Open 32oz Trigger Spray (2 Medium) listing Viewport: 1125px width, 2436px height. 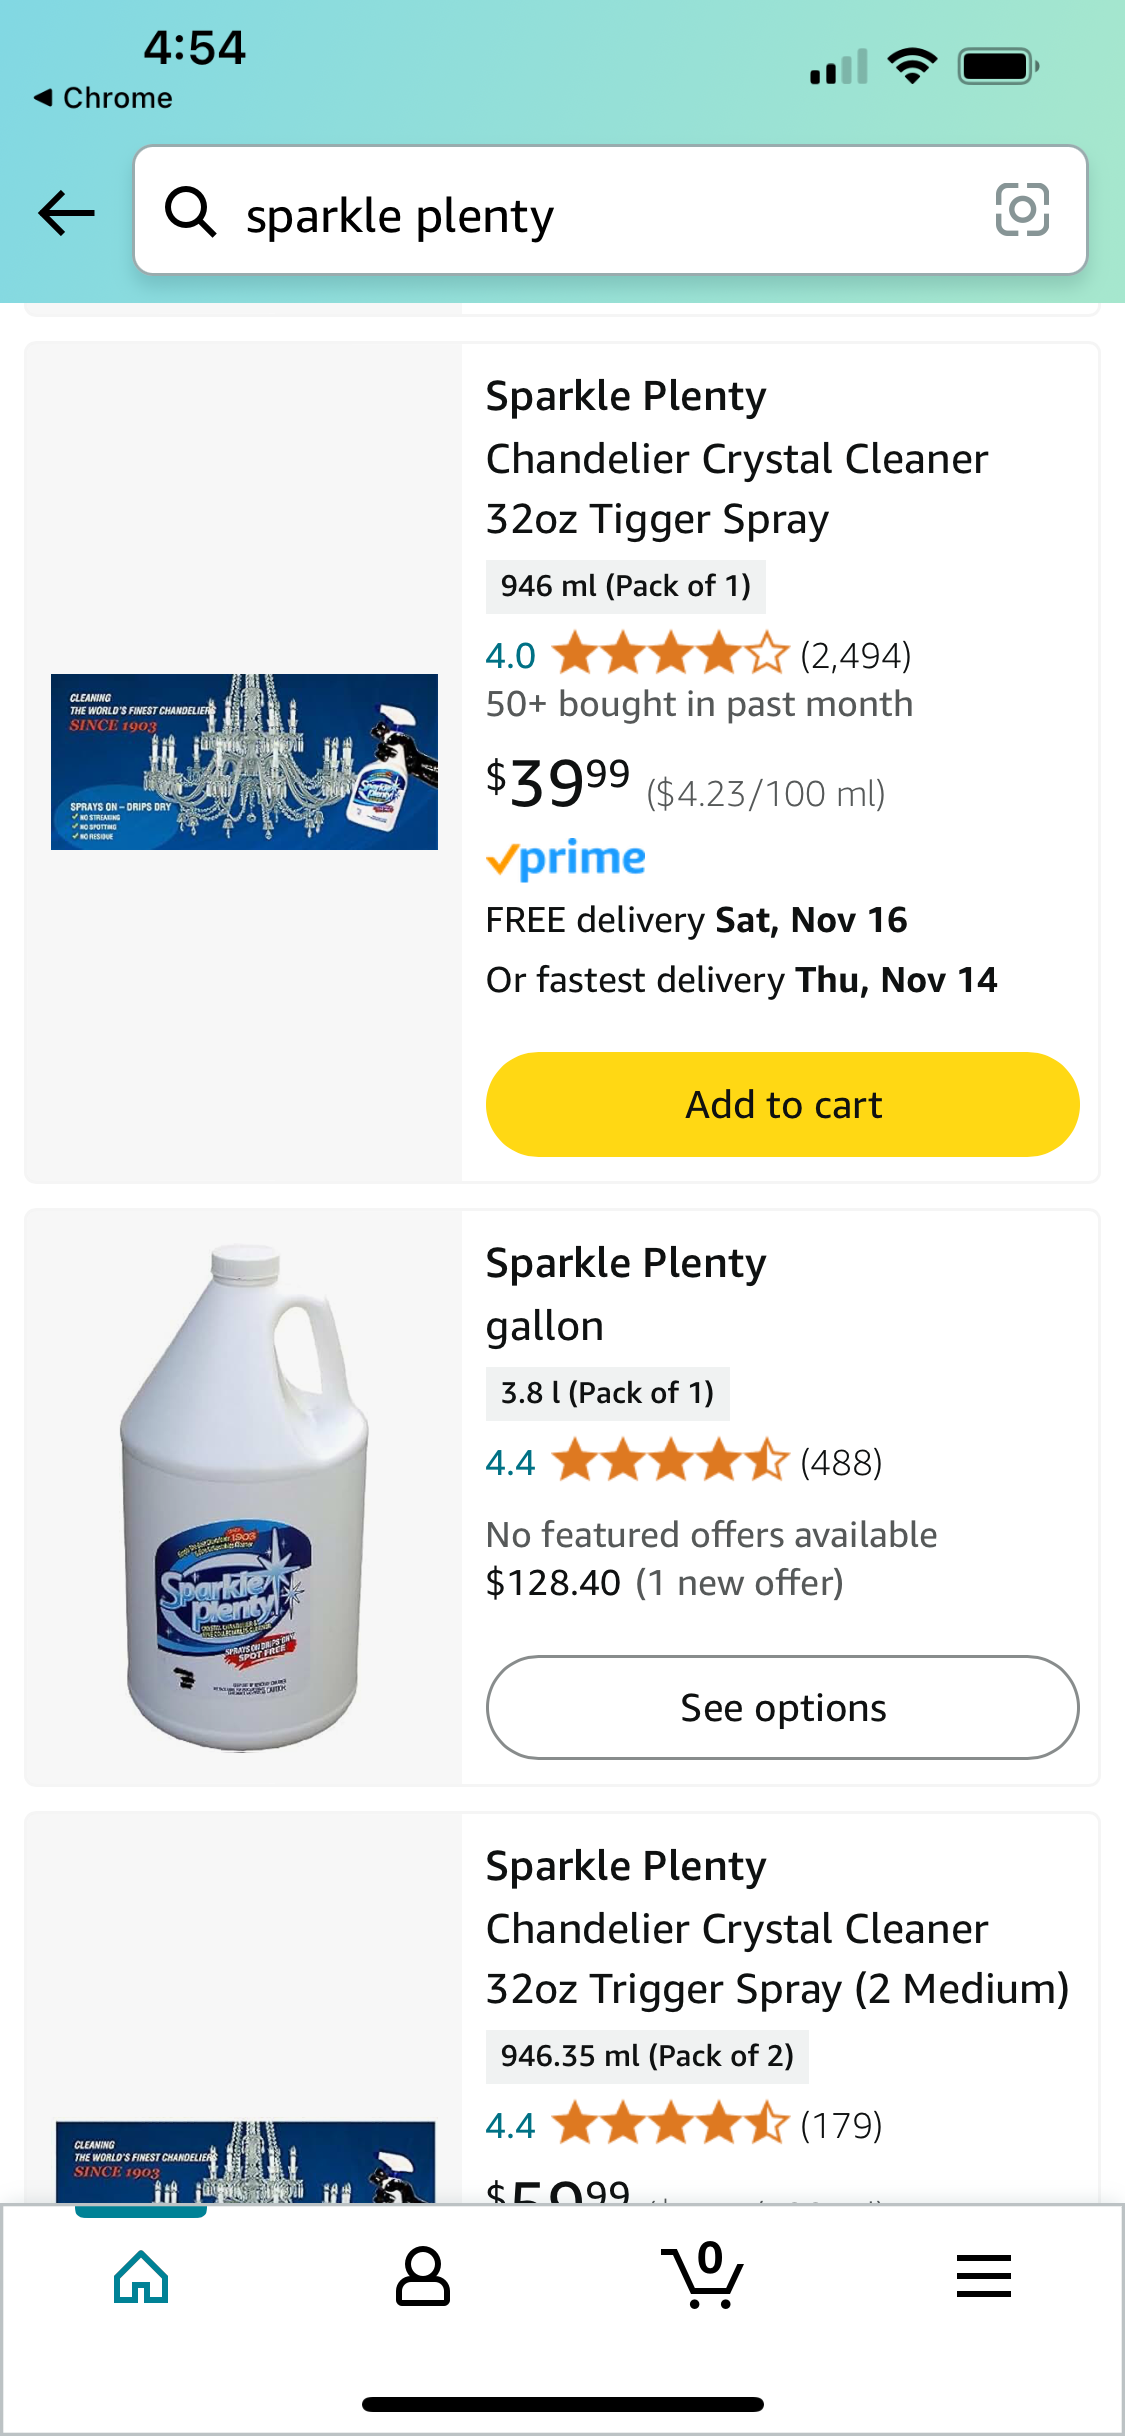pyautogui.click(x=776, y=1928)
